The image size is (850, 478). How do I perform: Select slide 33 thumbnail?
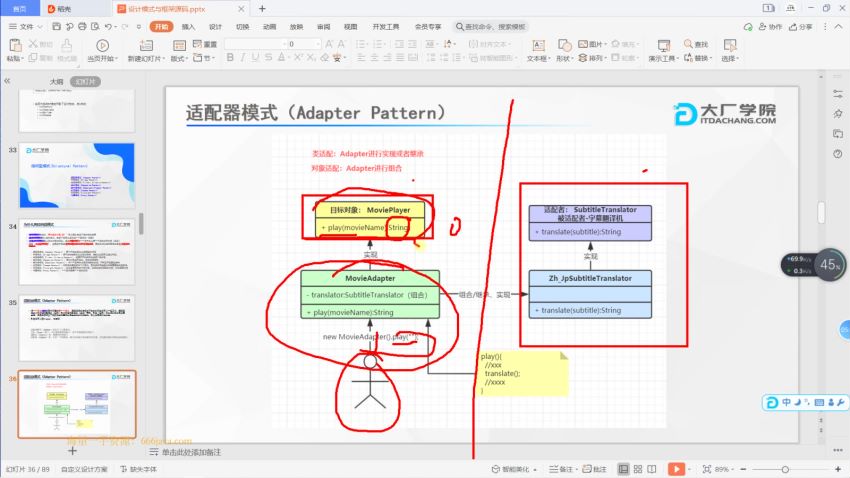tap(77, 175)
